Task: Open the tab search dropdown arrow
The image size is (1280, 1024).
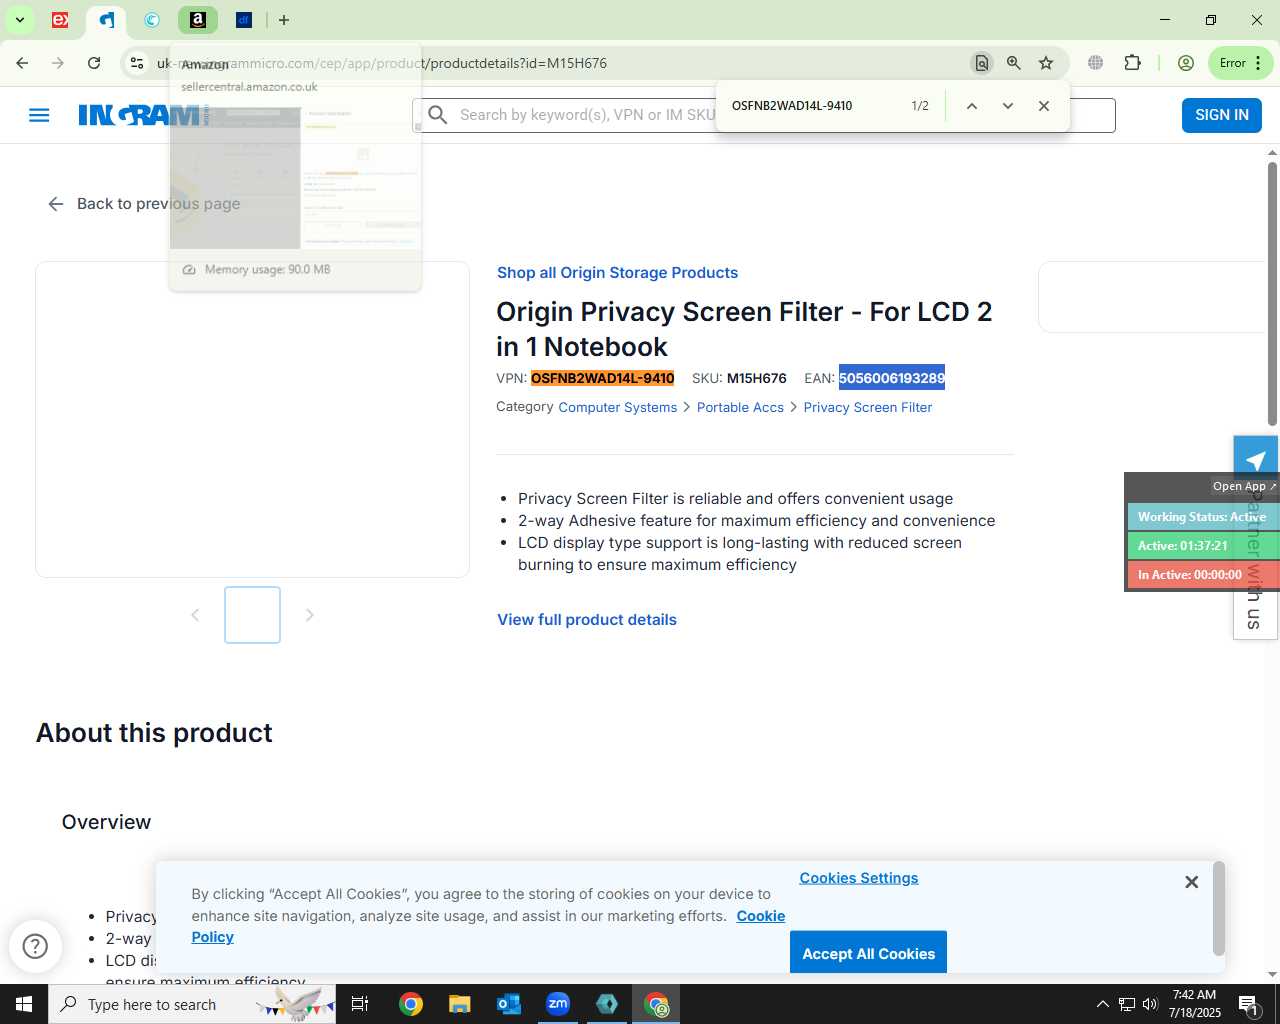Action: pos(19,20)
